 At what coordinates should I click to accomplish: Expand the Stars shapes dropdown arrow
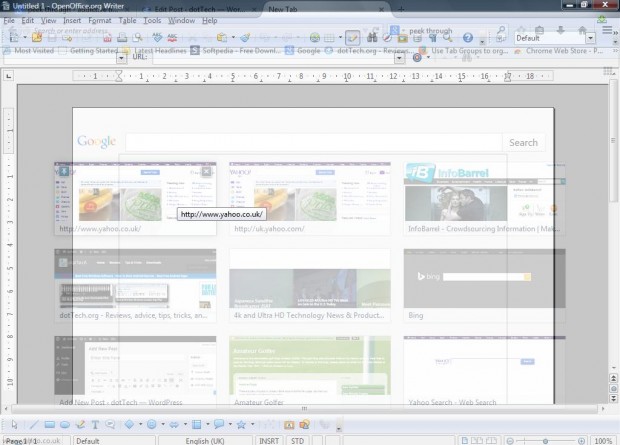252,424
